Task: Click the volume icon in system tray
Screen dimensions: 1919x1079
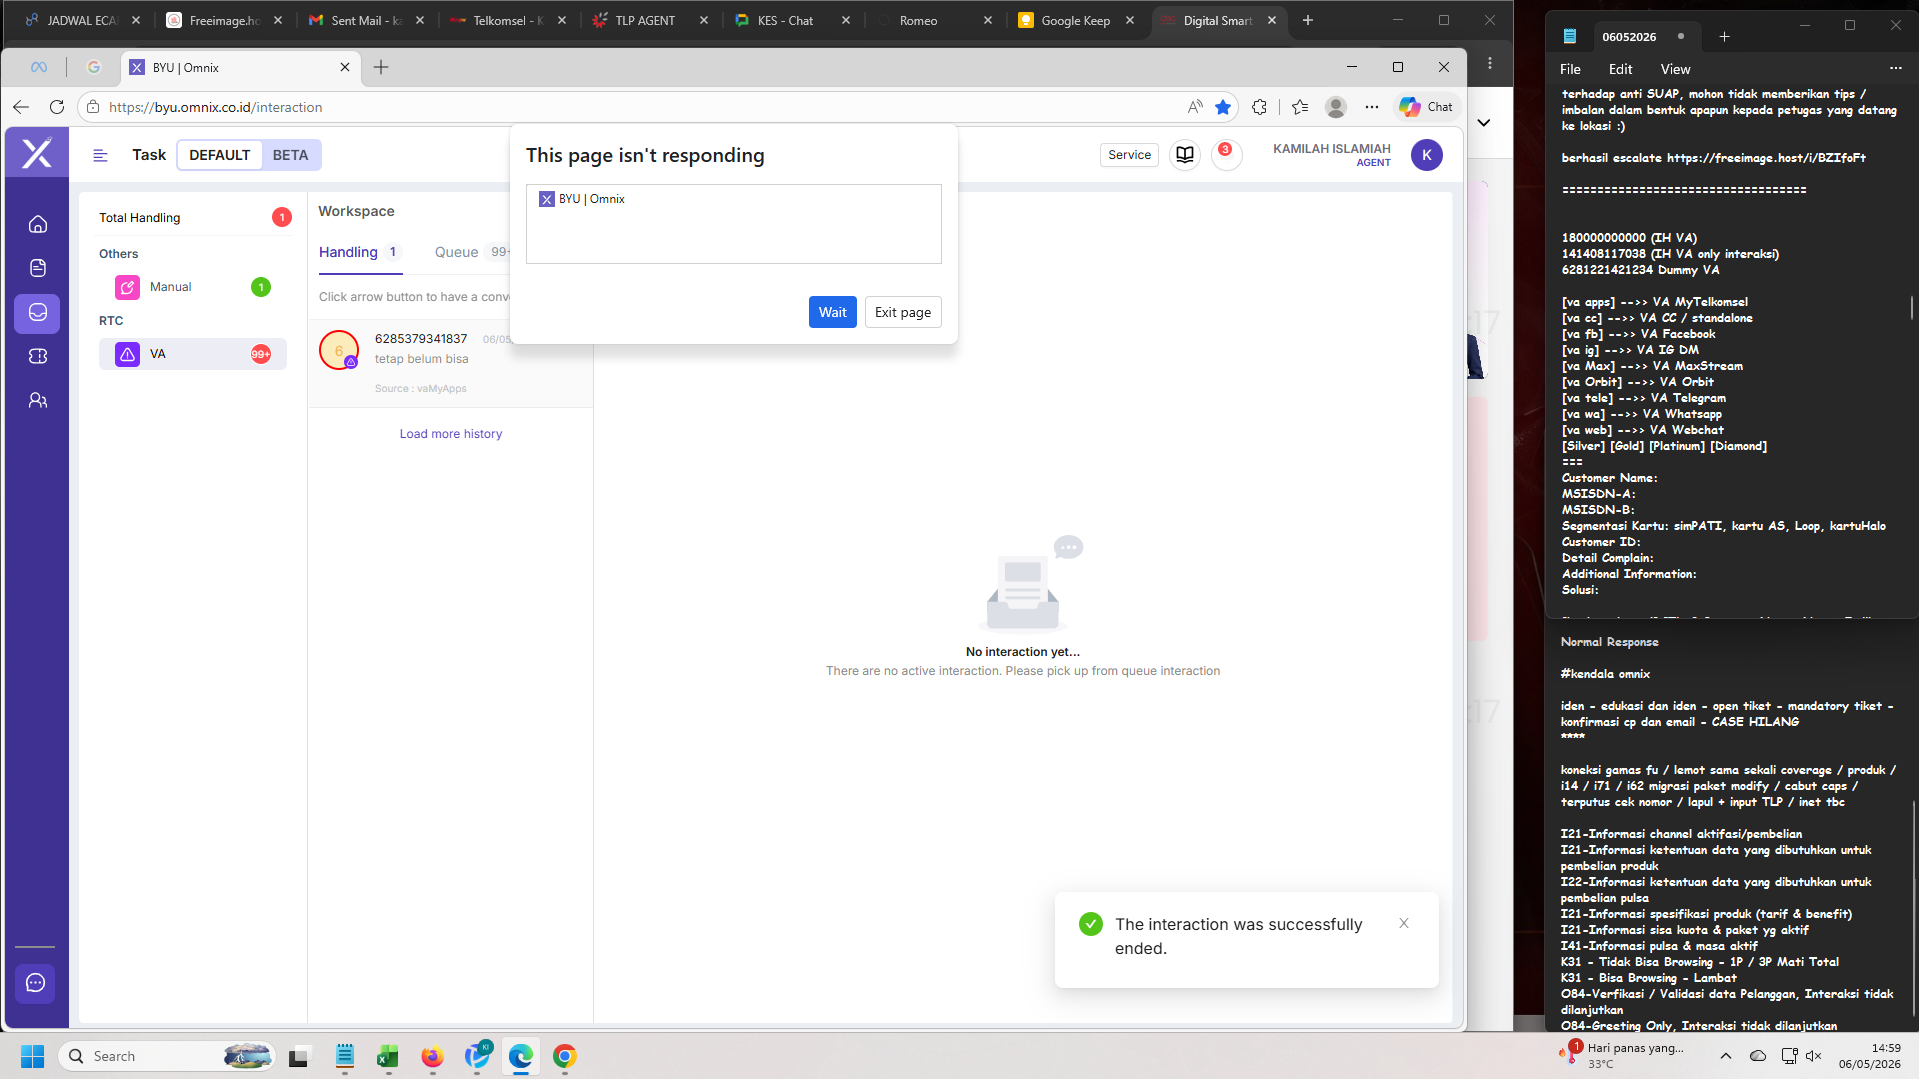Action: [x=1814, y=1056]
